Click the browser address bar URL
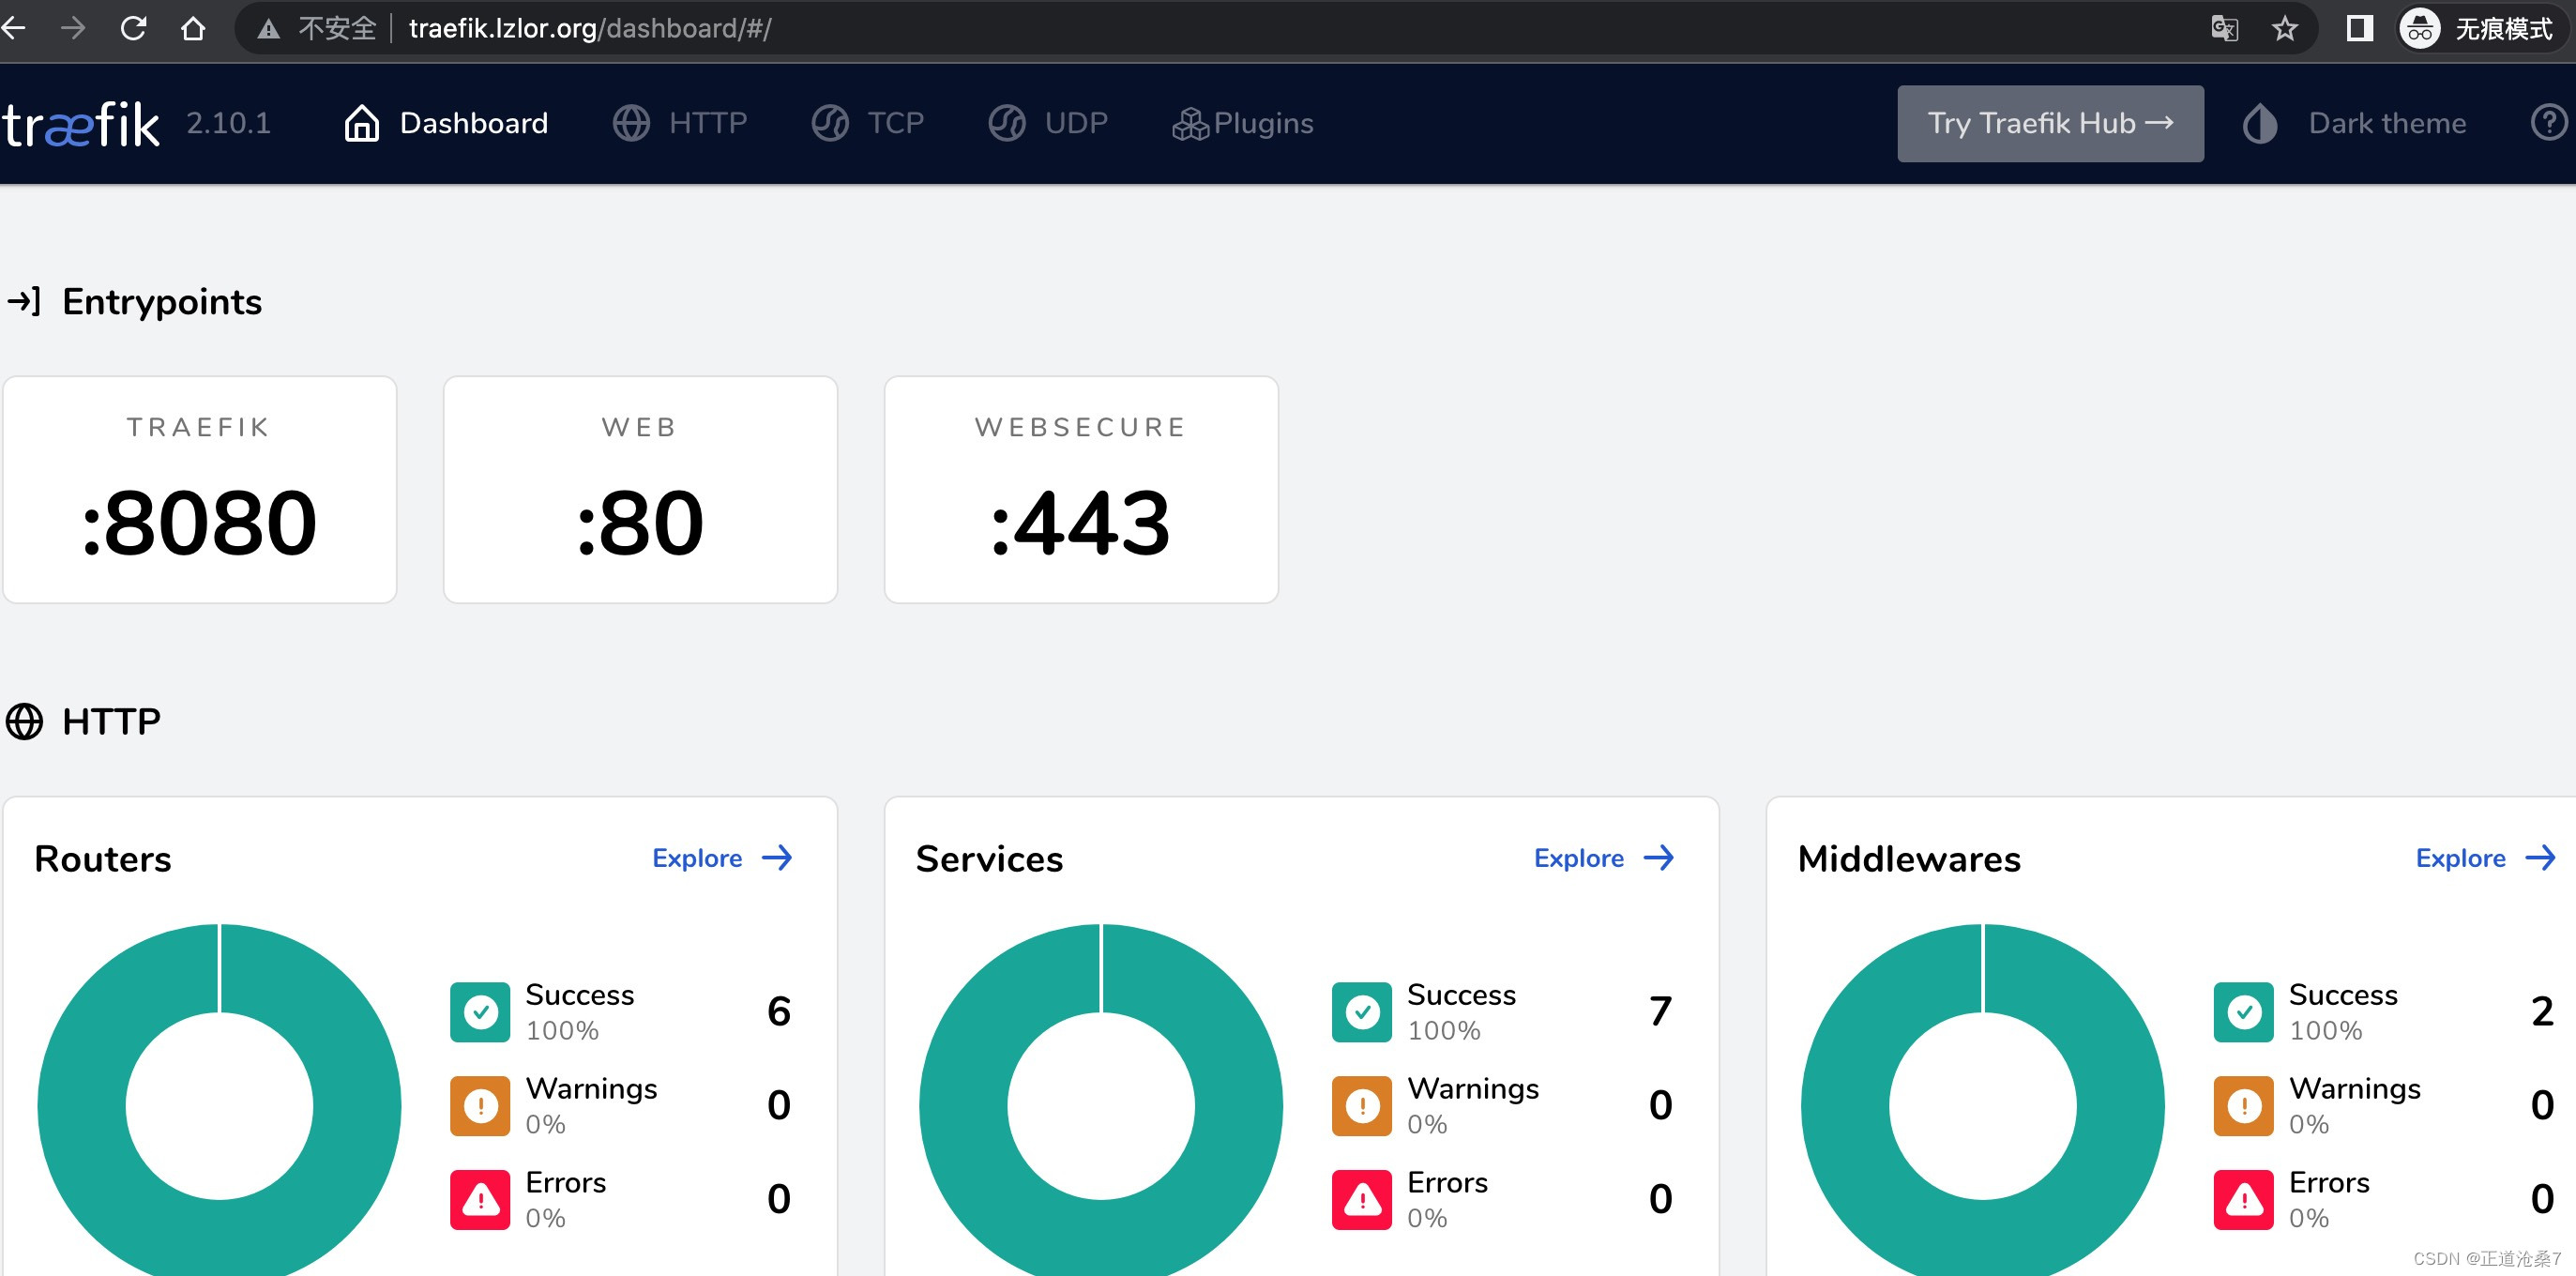The image size is (2576, 1276). point(590,28)
